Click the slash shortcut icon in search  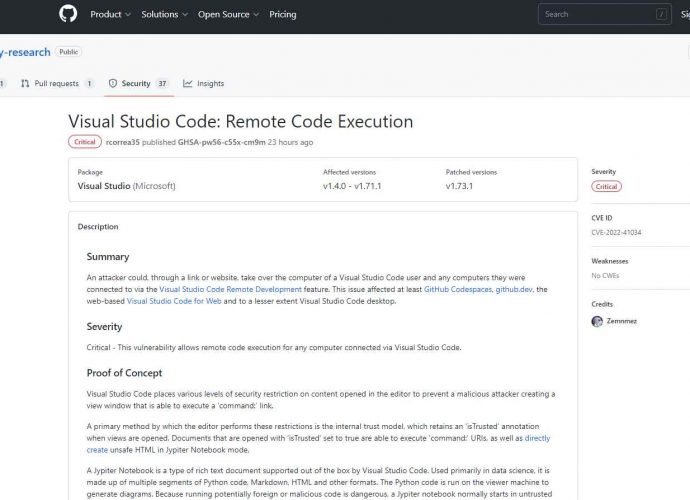[x=661, y=15]
